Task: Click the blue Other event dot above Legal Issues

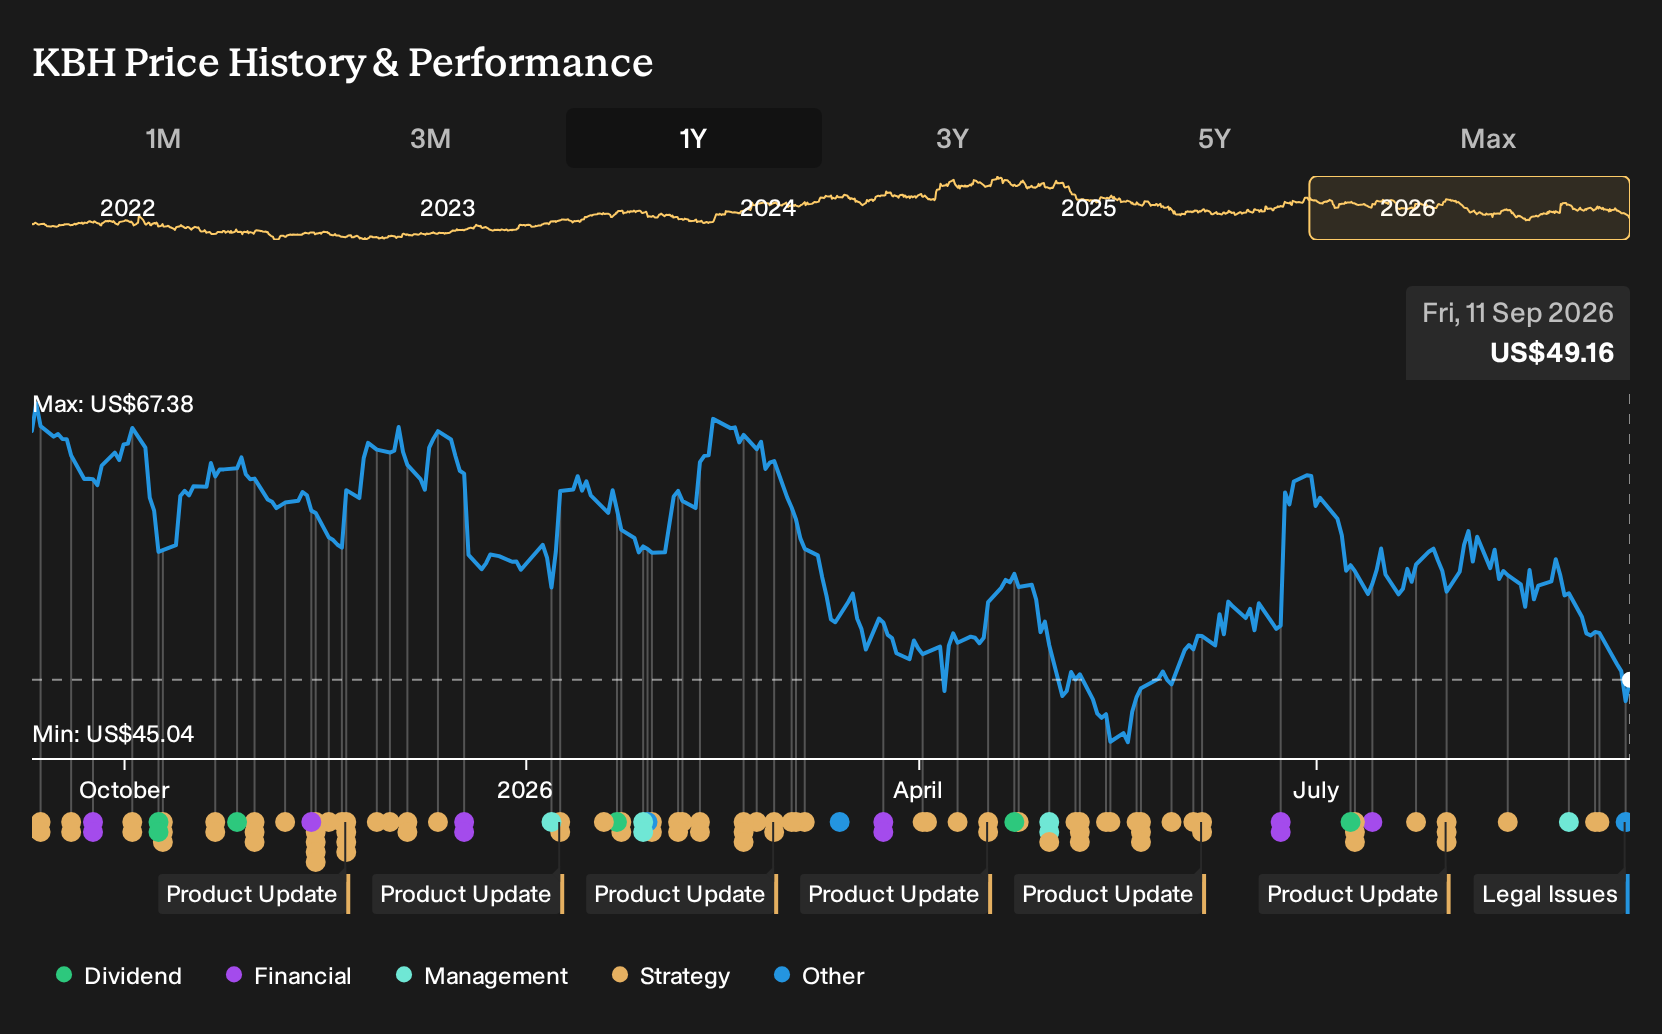Action: [x=1624, y=822]
